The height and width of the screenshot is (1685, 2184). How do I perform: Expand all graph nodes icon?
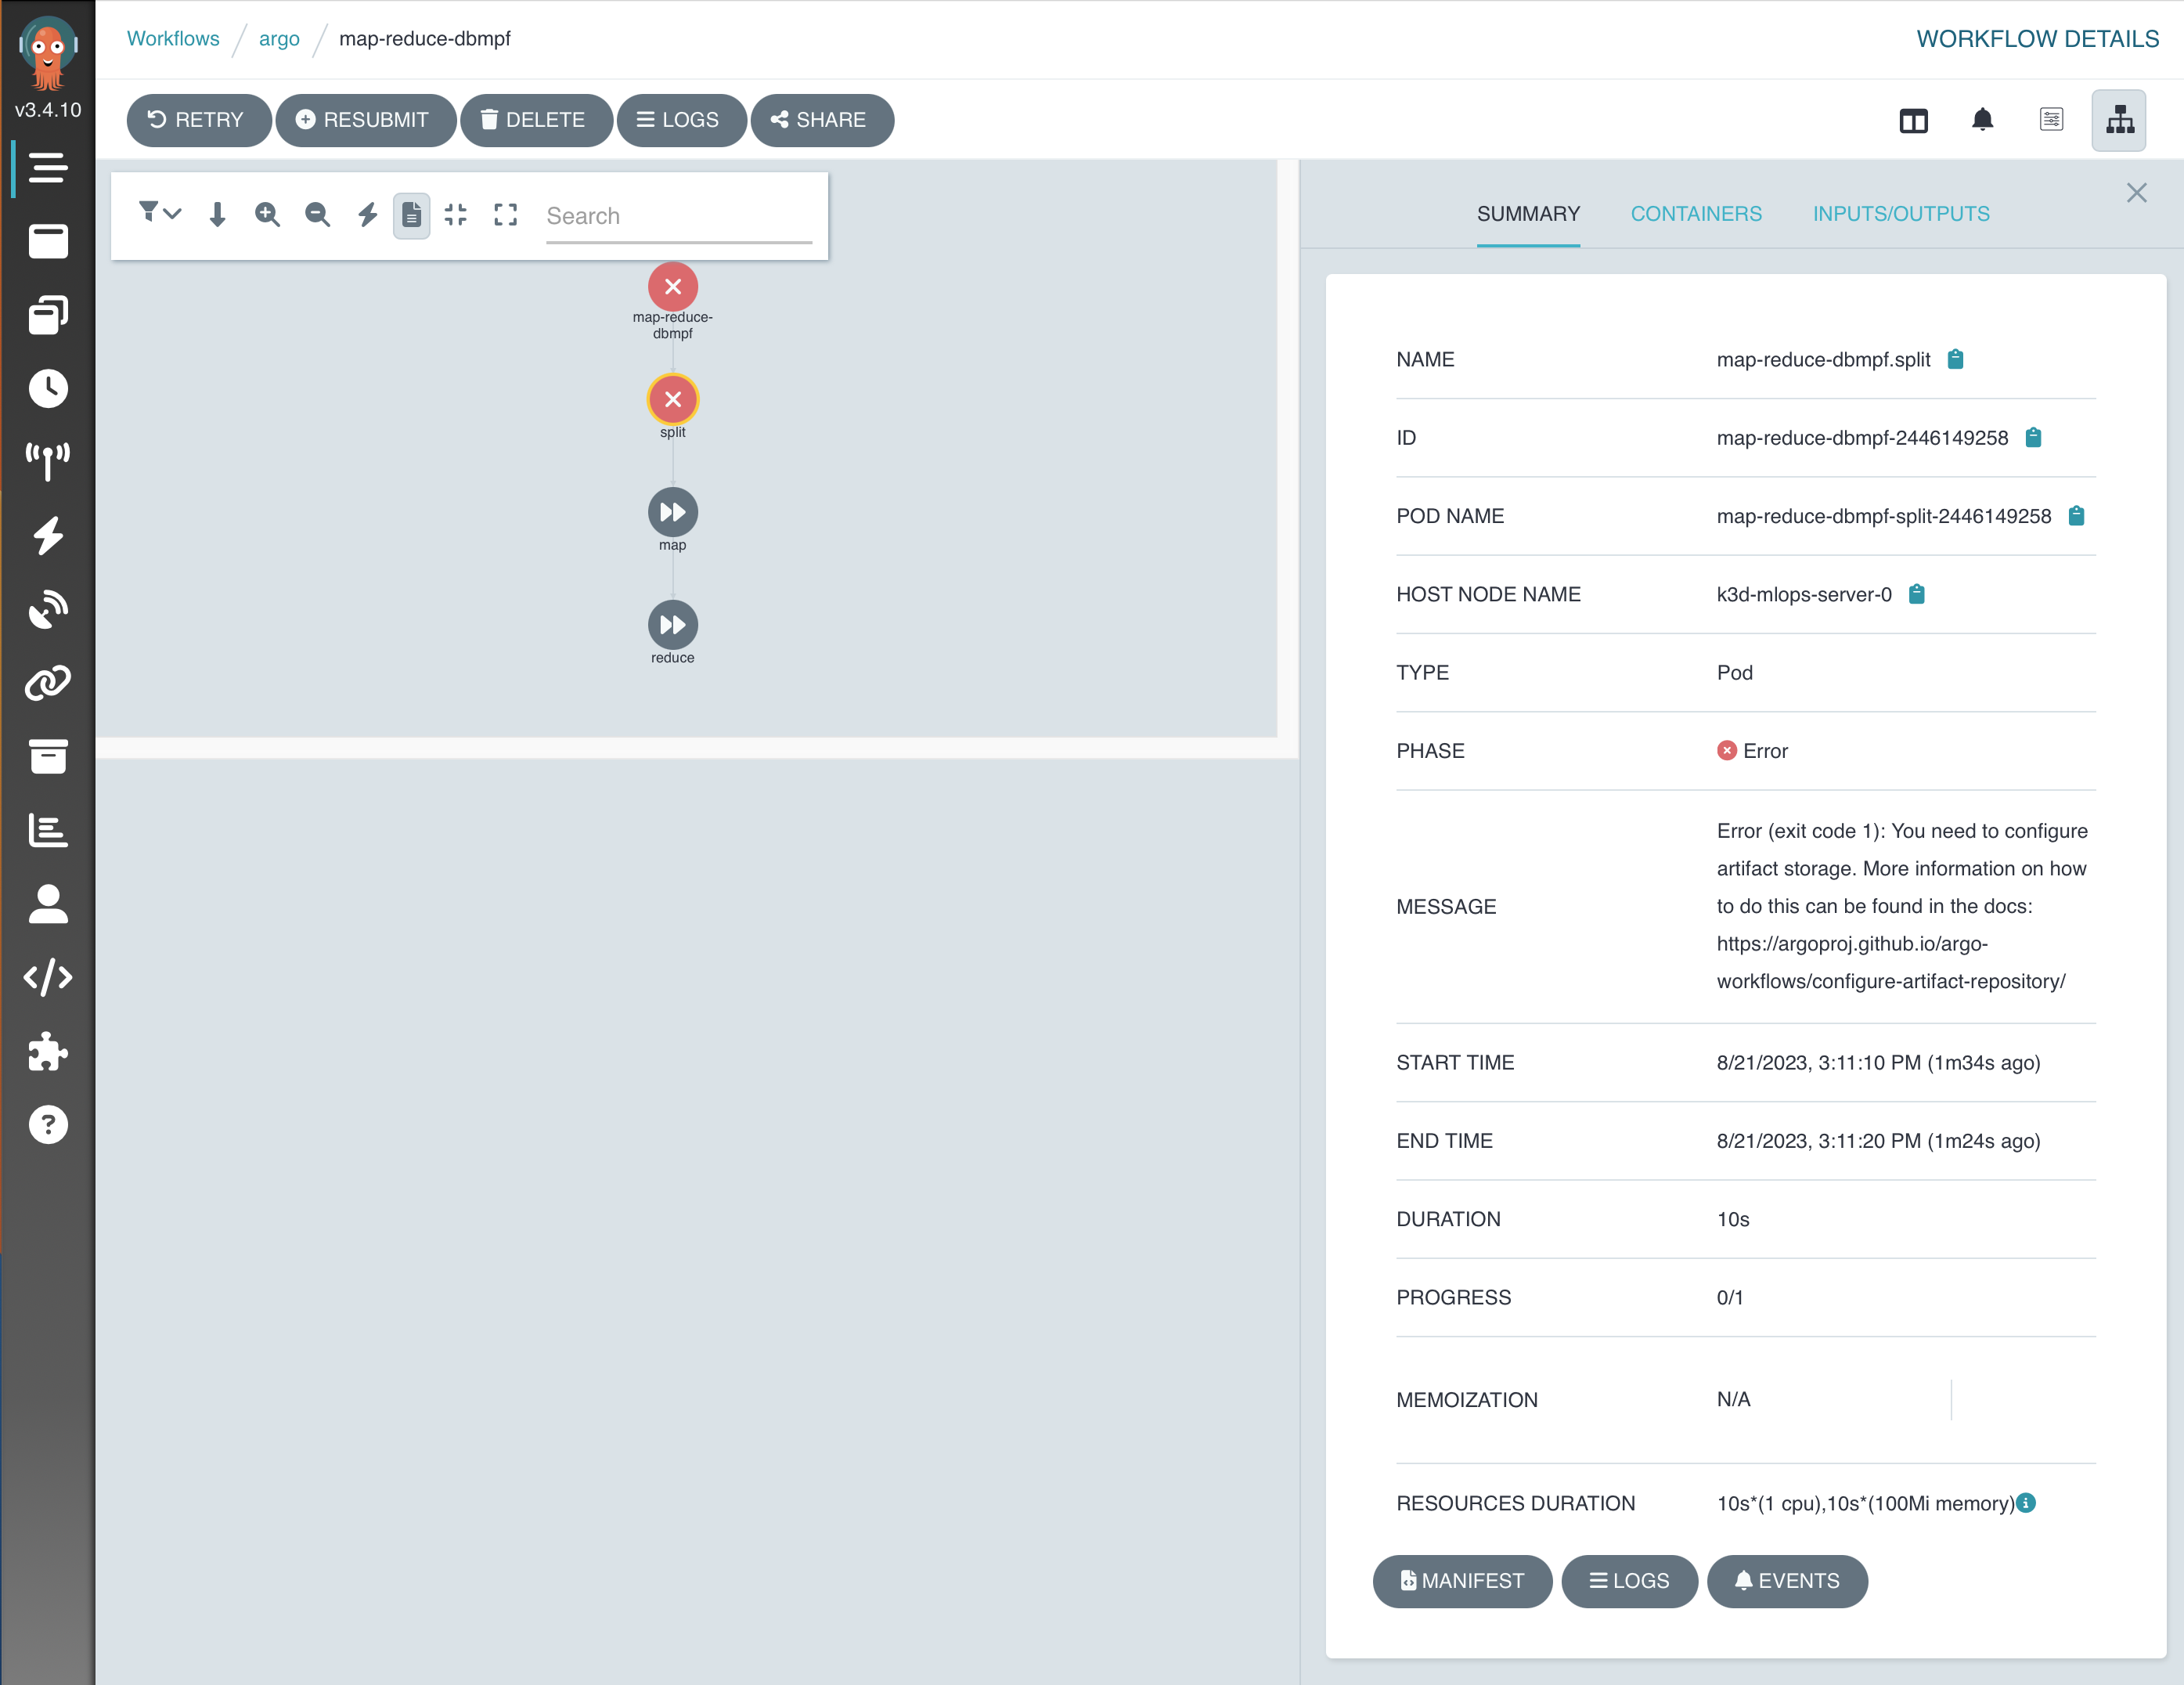(506, 214)
